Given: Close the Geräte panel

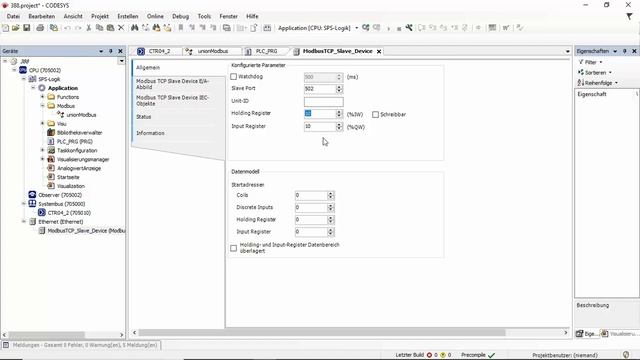Looking at the screenshot, I should [120, 51].
